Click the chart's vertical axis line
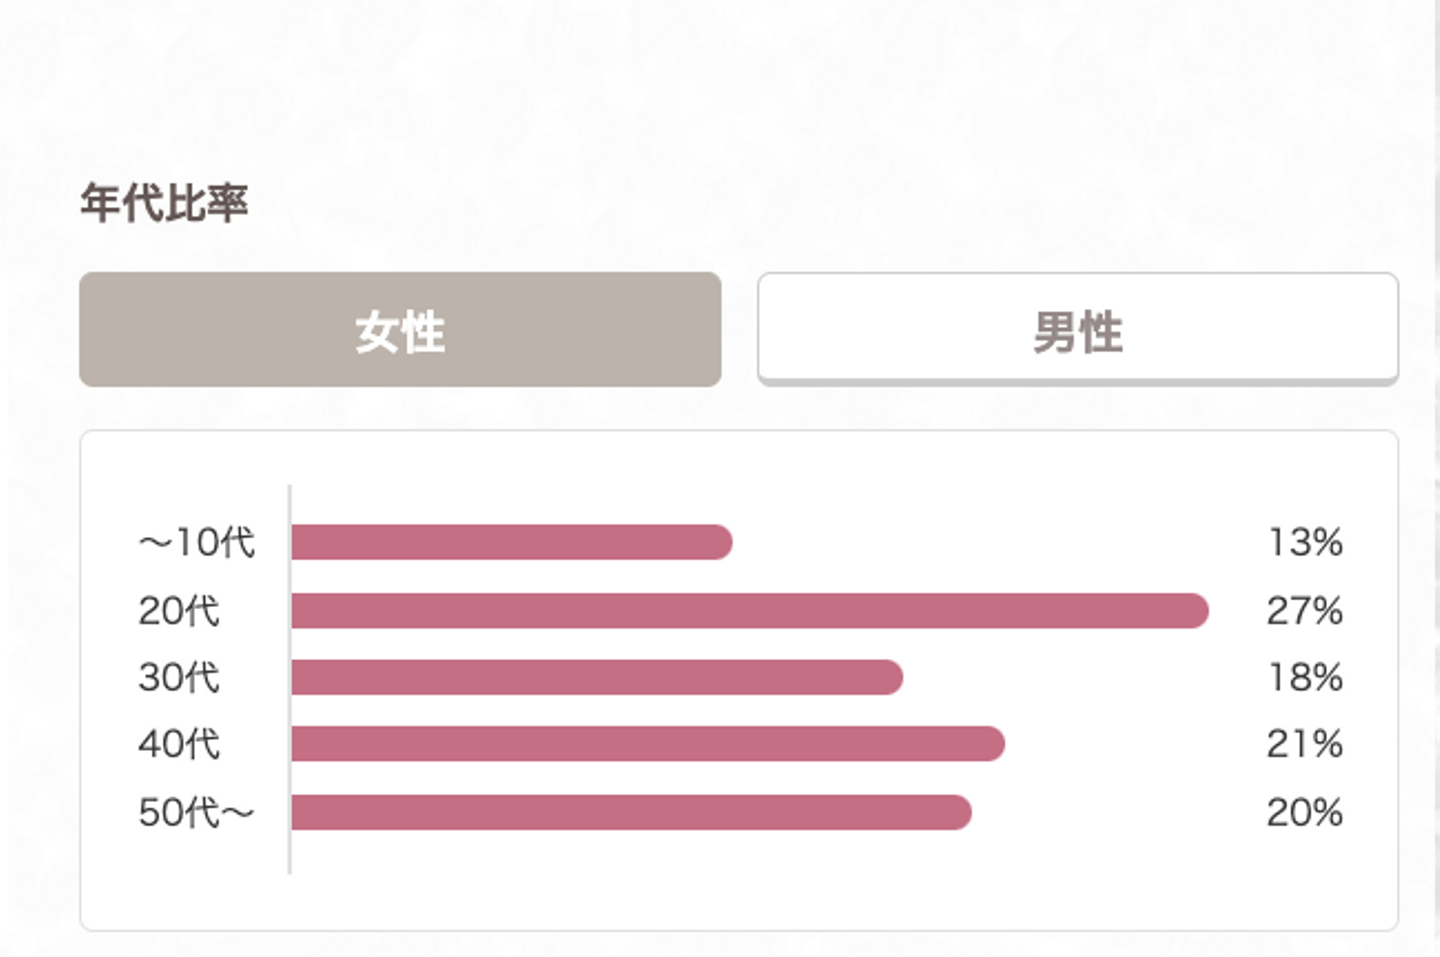 tap(289, 860)
